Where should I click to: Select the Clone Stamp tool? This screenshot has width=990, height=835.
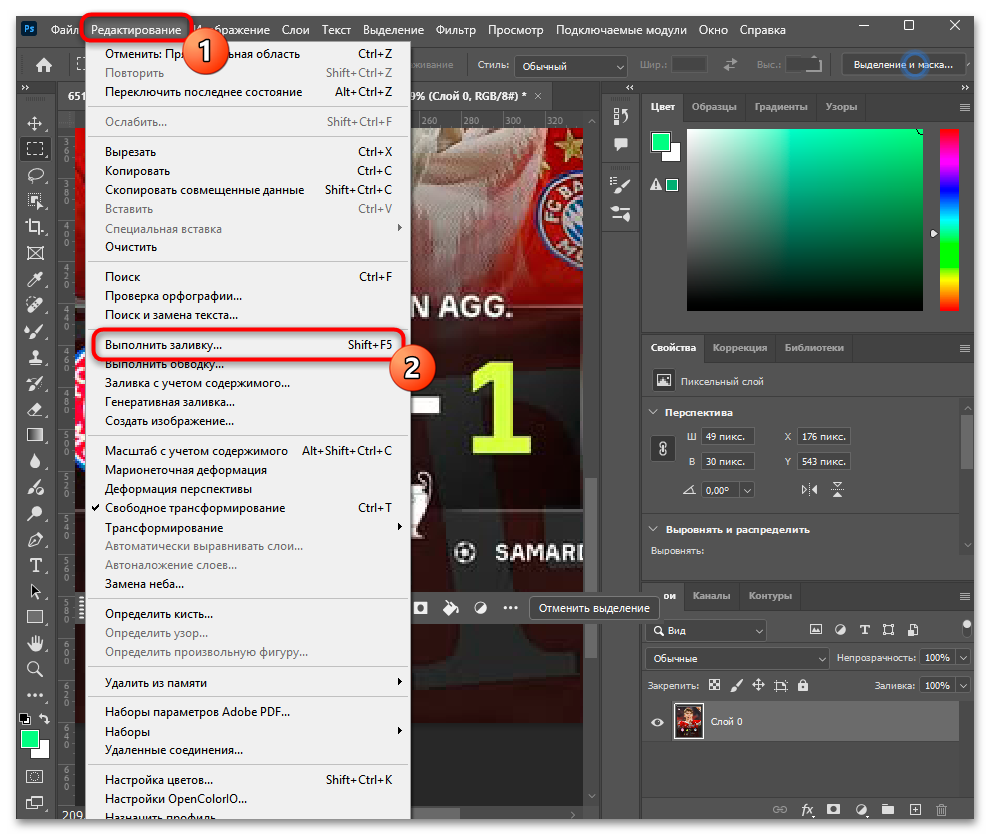[35, 357]
